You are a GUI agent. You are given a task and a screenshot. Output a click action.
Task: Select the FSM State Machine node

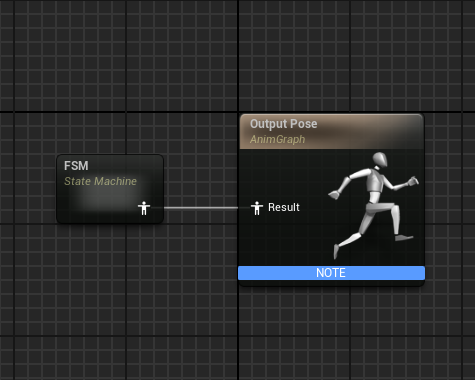click(110, 189)
